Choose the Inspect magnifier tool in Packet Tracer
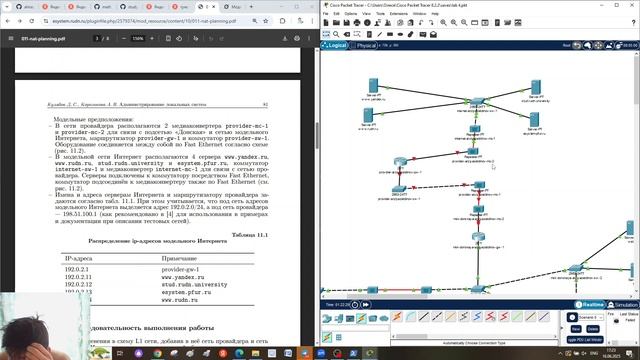The width and height of the screenshot is (640, 360). pyautogui.click(x=336, y=34)
